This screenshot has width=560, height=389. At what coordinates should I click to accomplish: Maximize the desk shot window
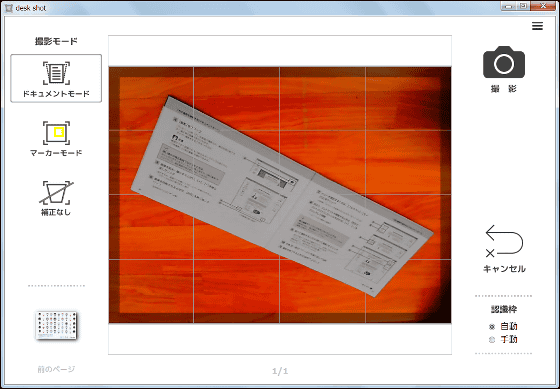pyautogui.click(x=523, y=6)
